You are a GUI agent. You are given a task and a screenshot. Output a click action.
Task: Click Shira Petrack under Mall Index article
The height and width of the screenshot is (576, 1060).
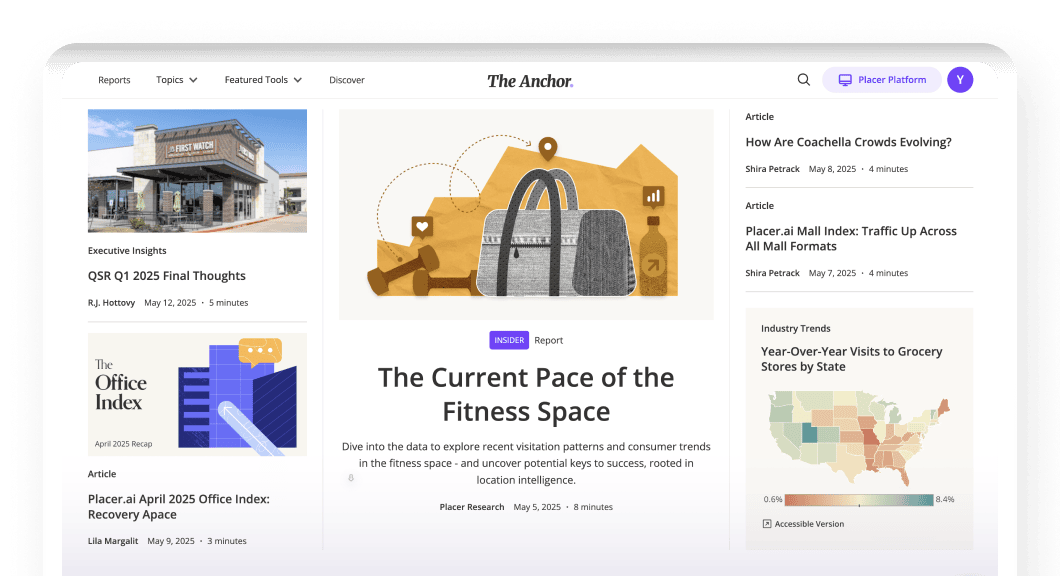pos(772,273)
